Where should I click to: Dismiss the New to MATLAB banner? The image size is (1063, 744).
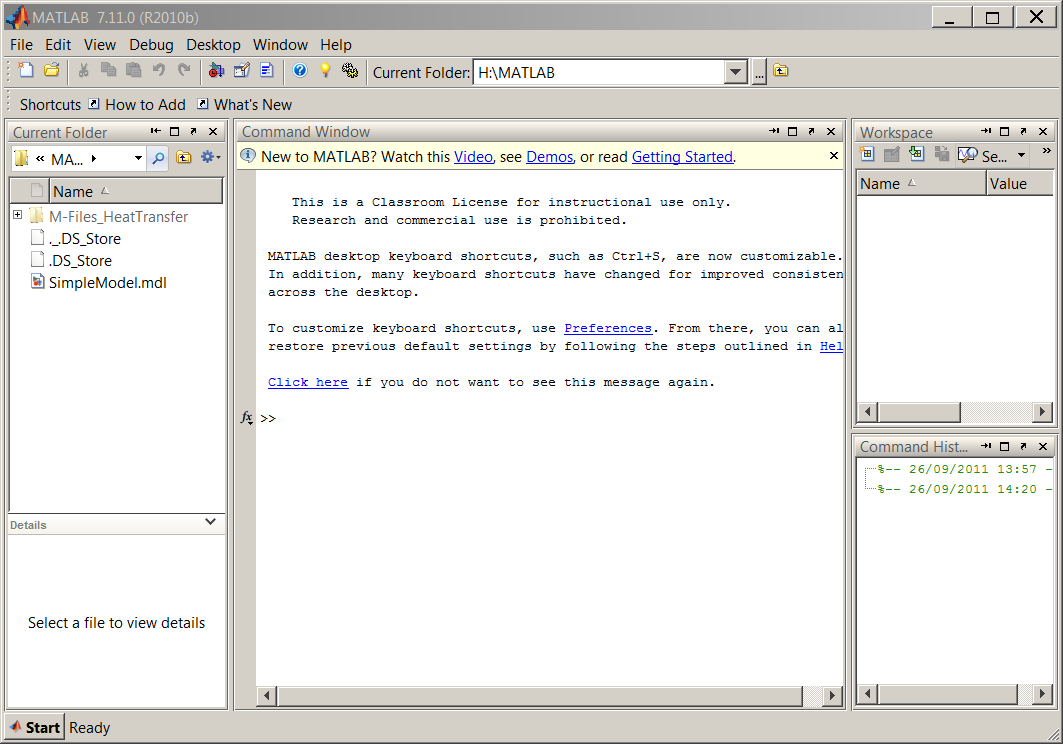pyautogui.click(x=834, y=156)
